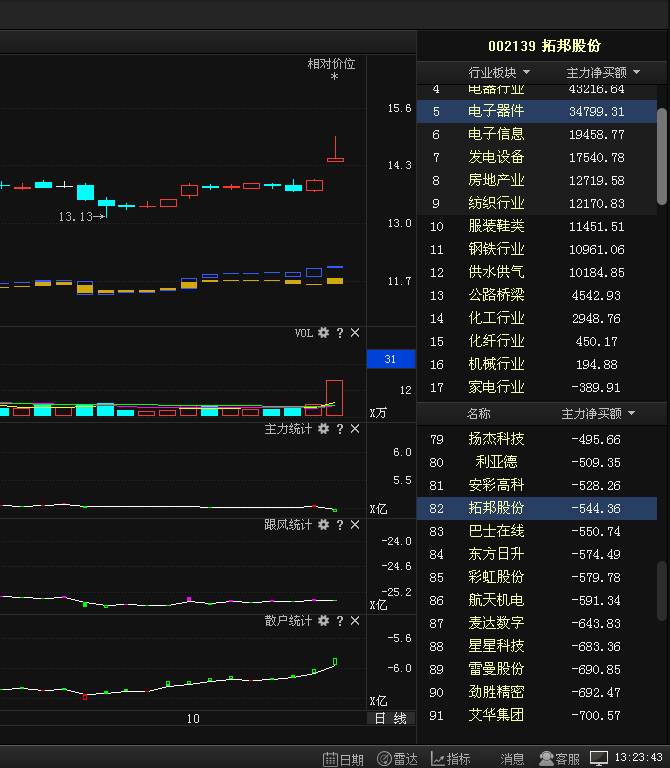The width and height of the screenshot is (670, 768).
Task: Select sector row 钢铁行业
Action: click(x=537, y=249)
